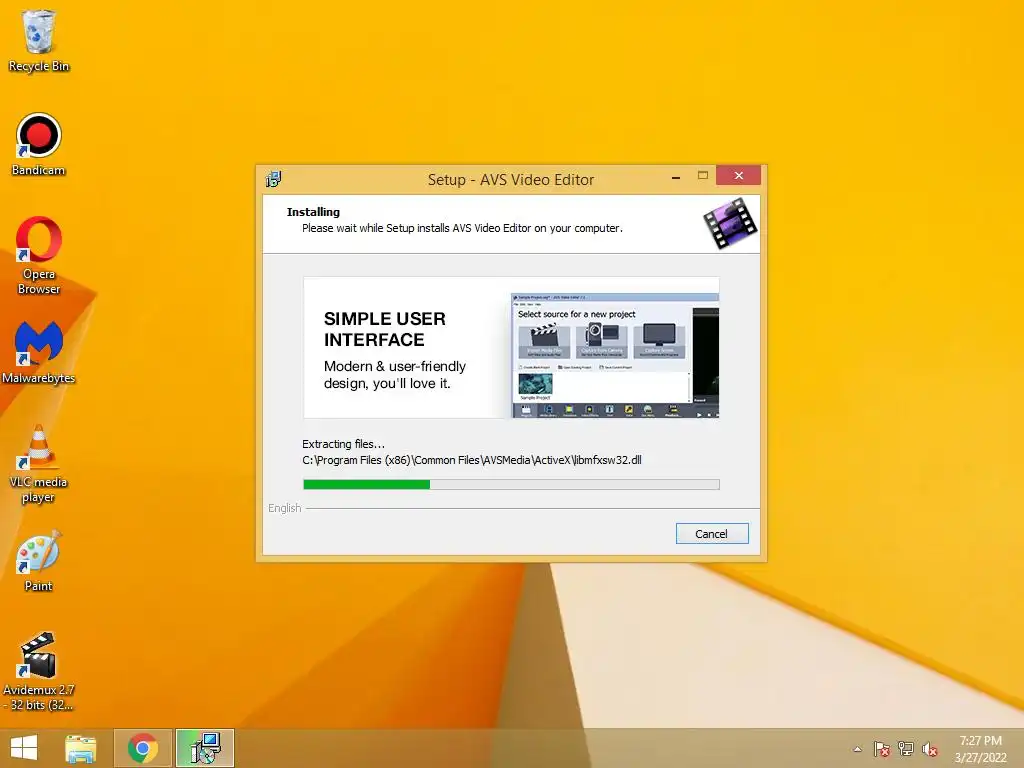
Task: Minimize the Setup - AVS Video Editor window
Action: click(676, 176)
